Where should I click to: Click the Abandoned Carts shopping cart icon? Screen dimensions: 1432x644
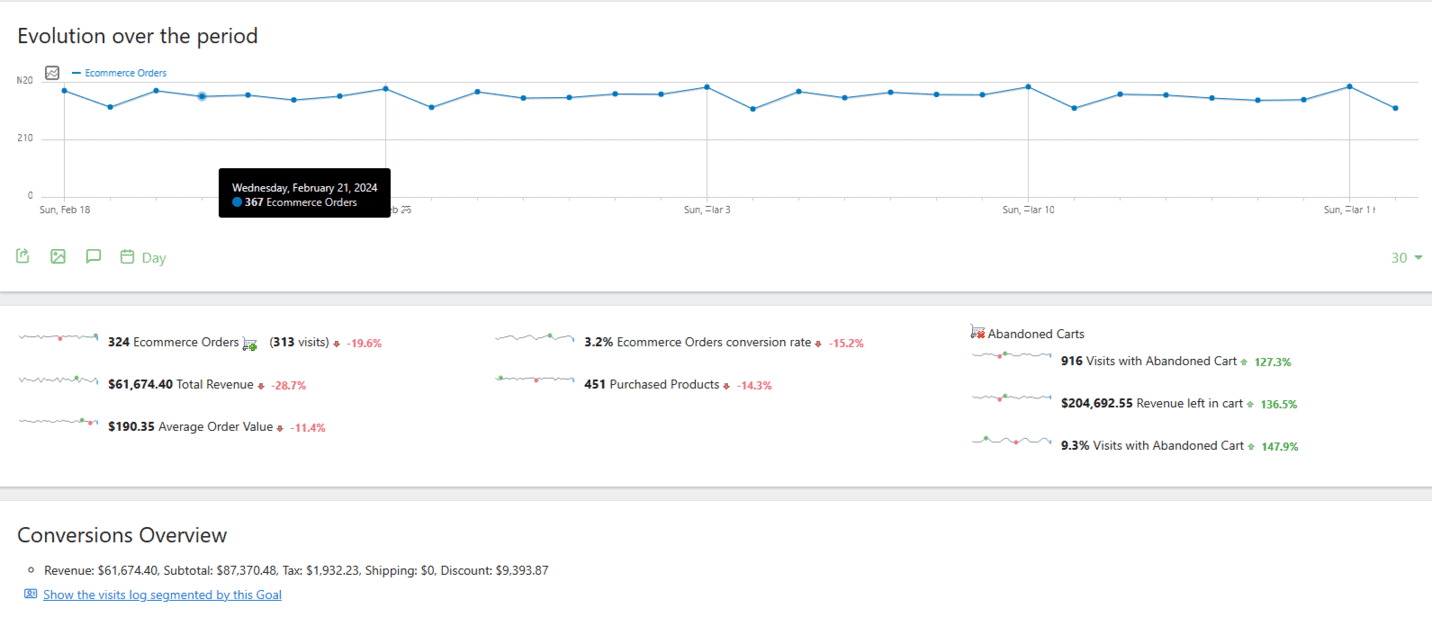coord(977,331)
